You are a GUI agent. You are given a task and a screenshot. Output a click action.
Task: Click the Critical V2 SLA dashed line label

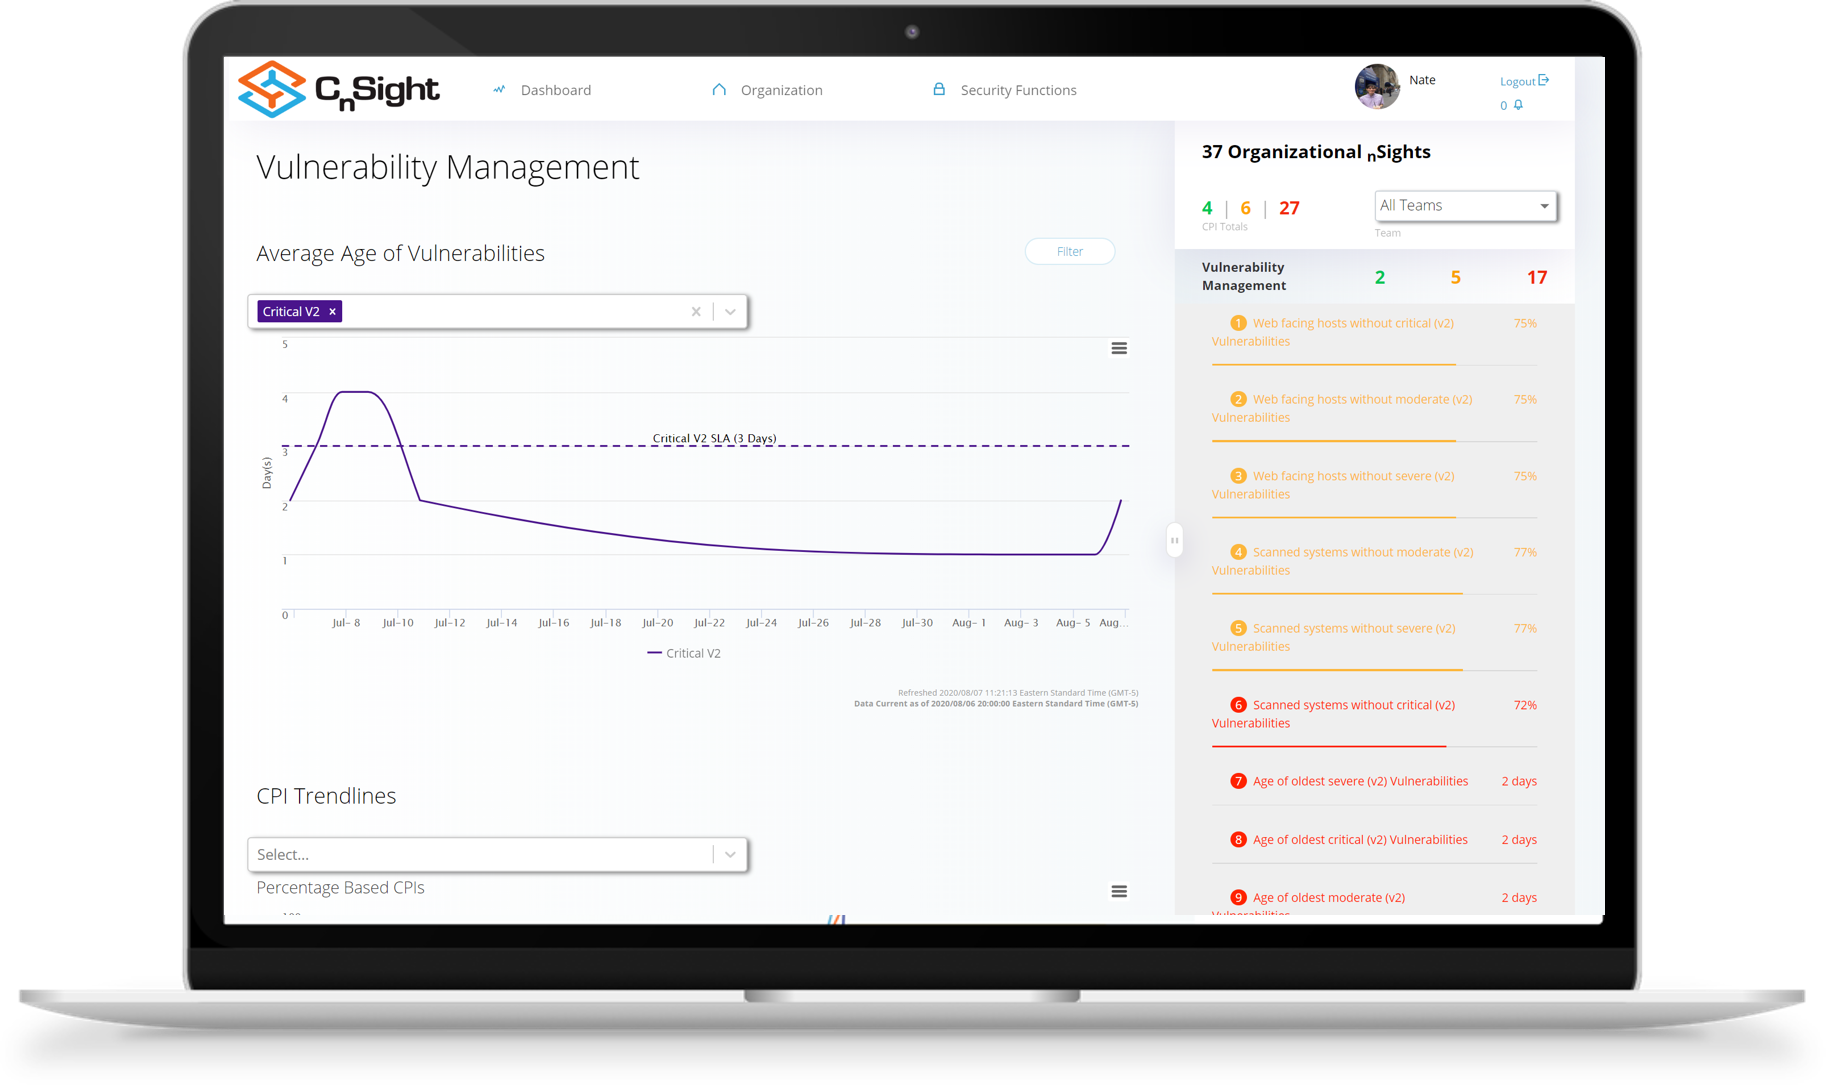pos(714,438)
